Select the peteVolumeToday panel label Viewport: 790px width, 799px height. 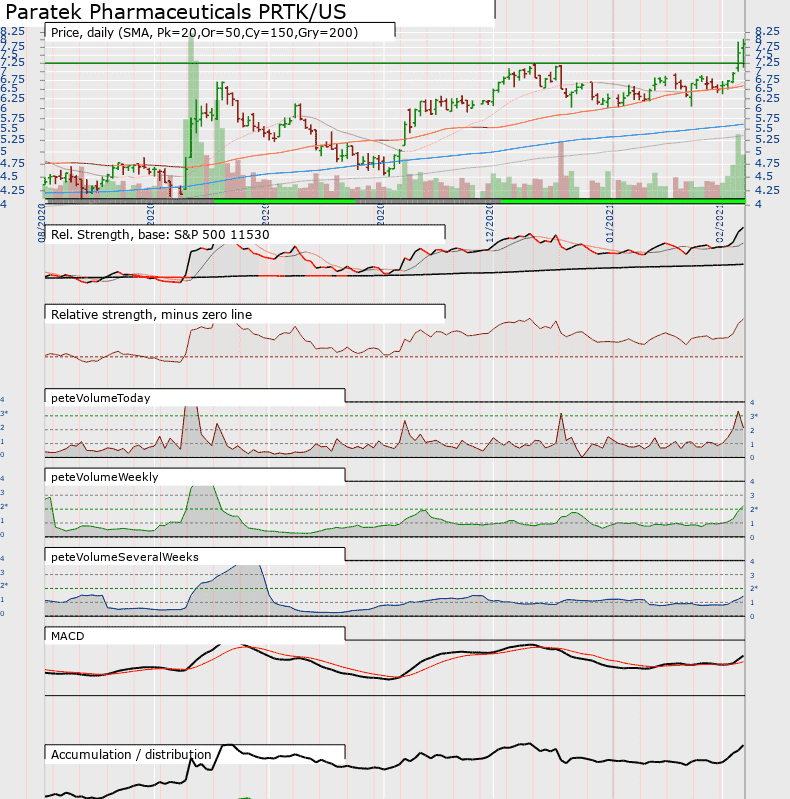click(100, 398)
